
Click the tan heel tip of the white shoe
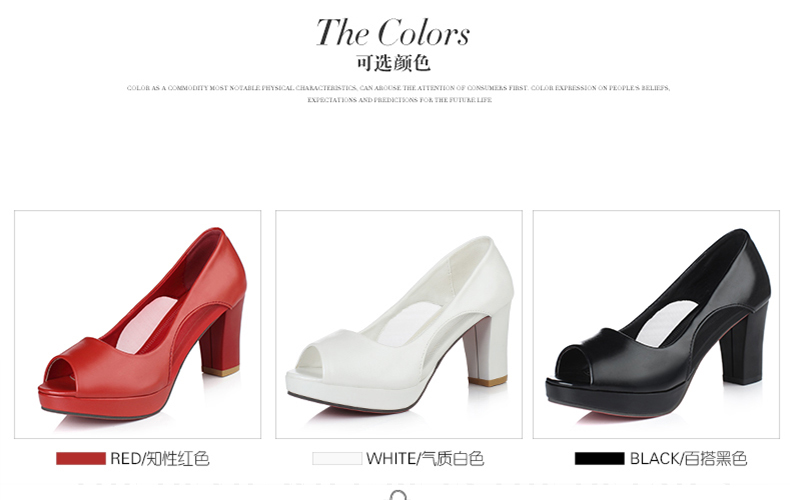point(487,381)
